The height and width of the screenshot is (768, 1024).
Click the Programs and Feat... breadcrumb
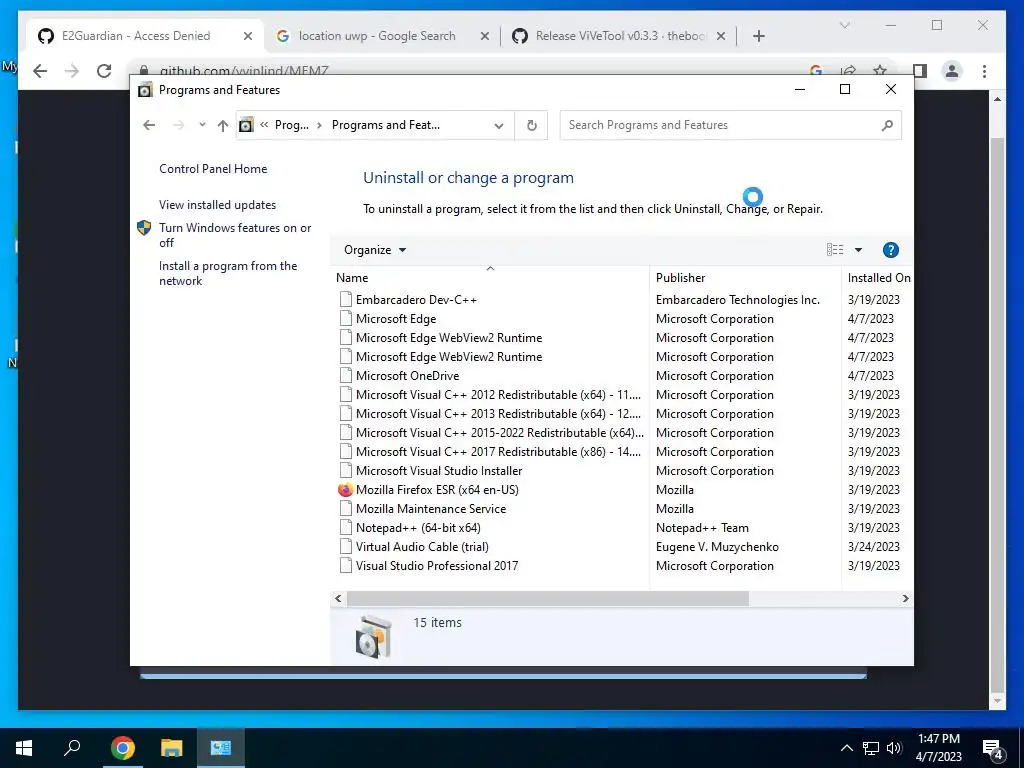[x=385, y=125]
